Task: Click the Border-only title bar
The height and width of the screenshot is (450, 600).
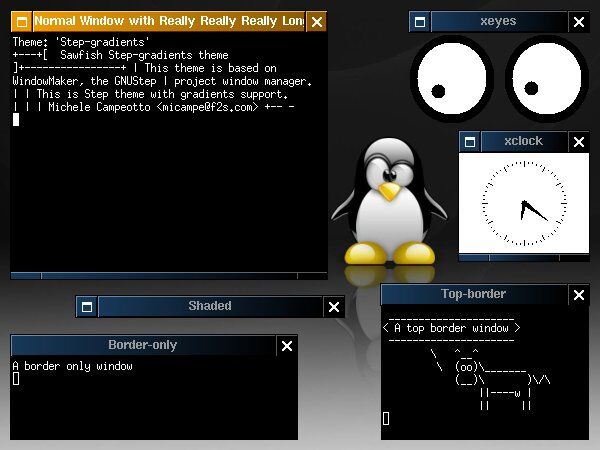Action: pos(143,346)
